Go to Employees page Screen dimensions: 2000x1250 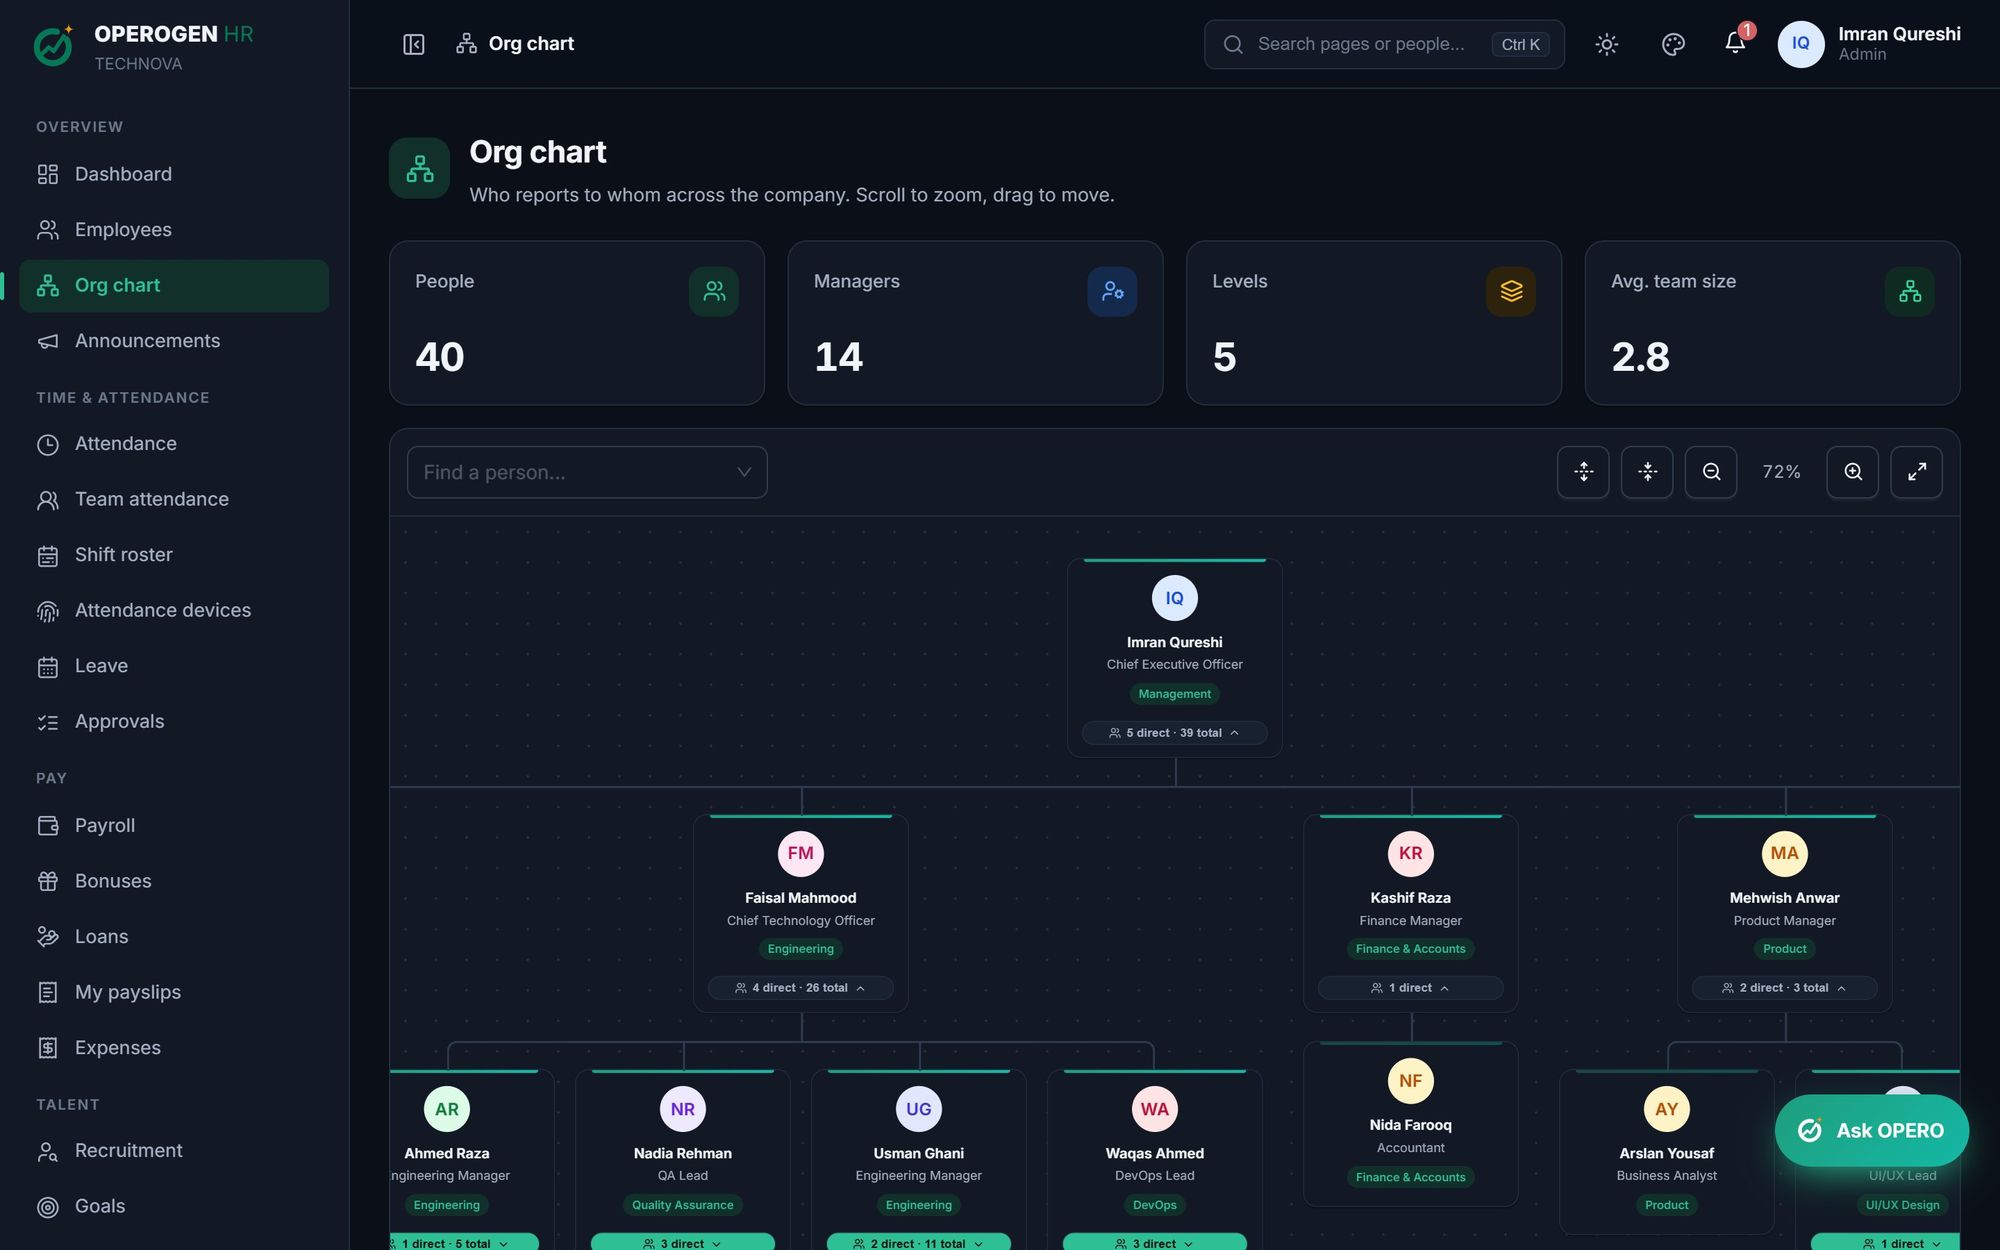(x=174, y=230)
